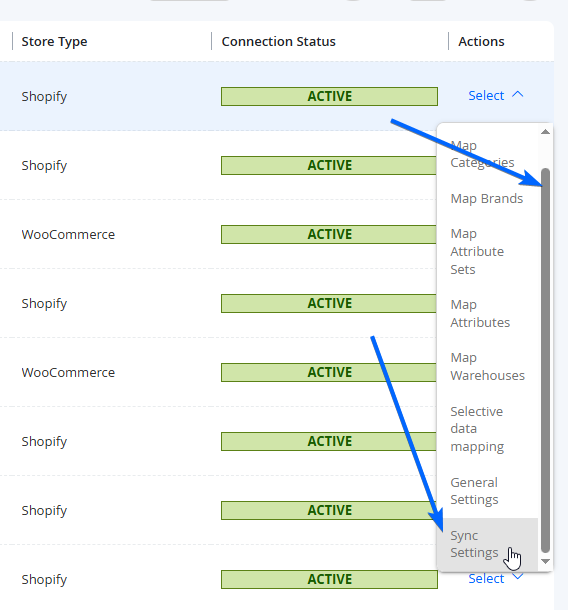Click the up chevron next to Select

[x=517, y=95]
